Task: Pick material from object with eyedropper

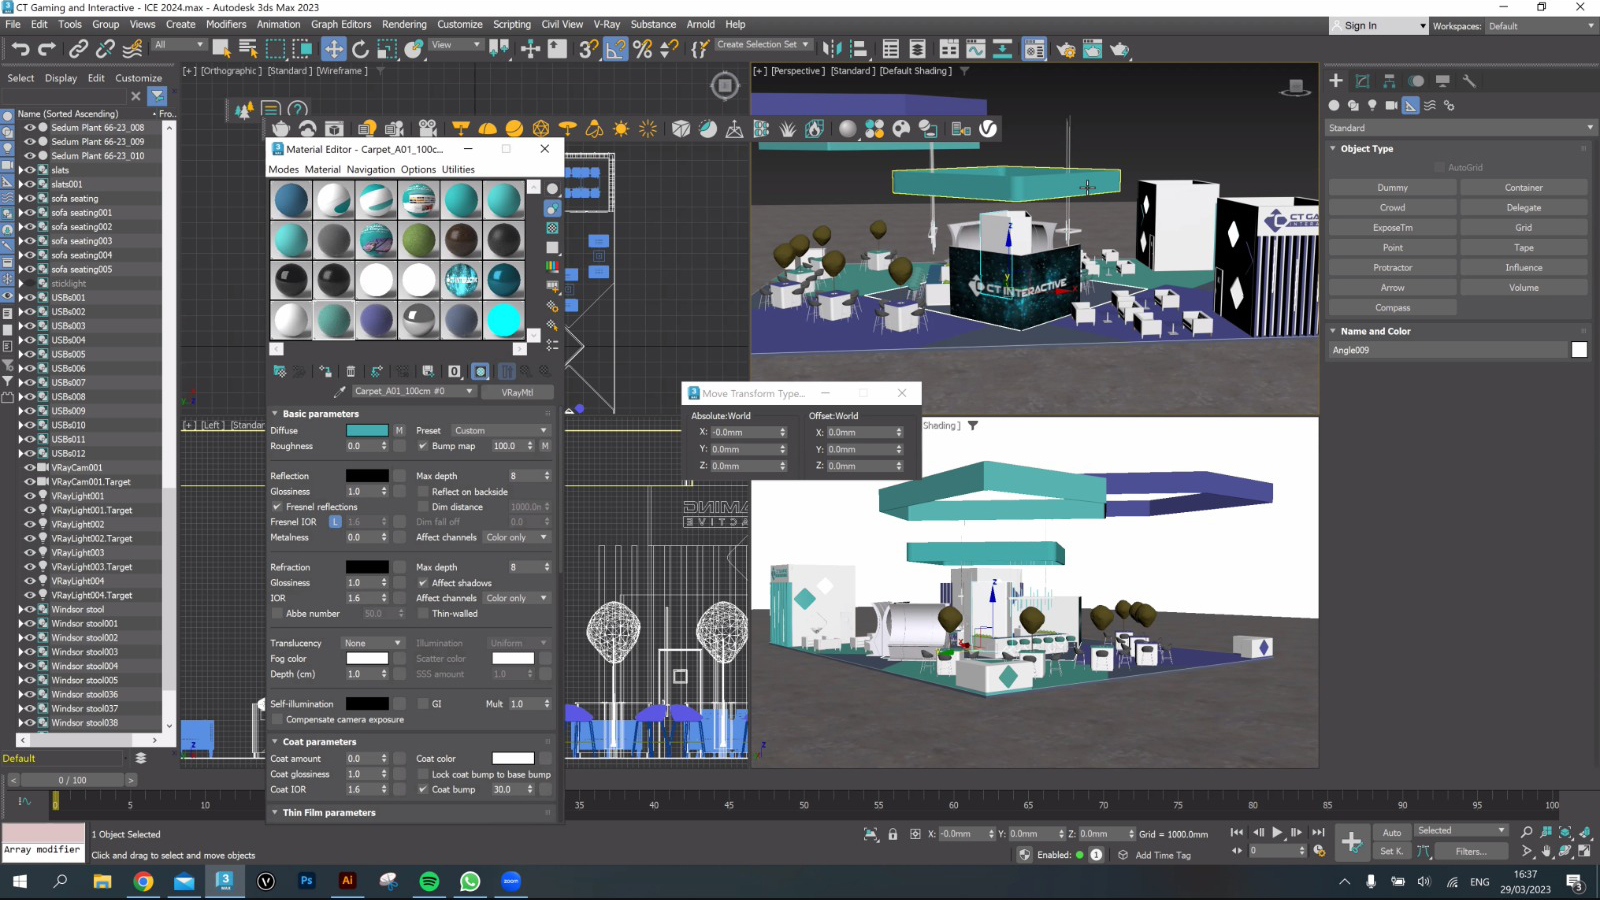Action: click(x=340, y=392)
